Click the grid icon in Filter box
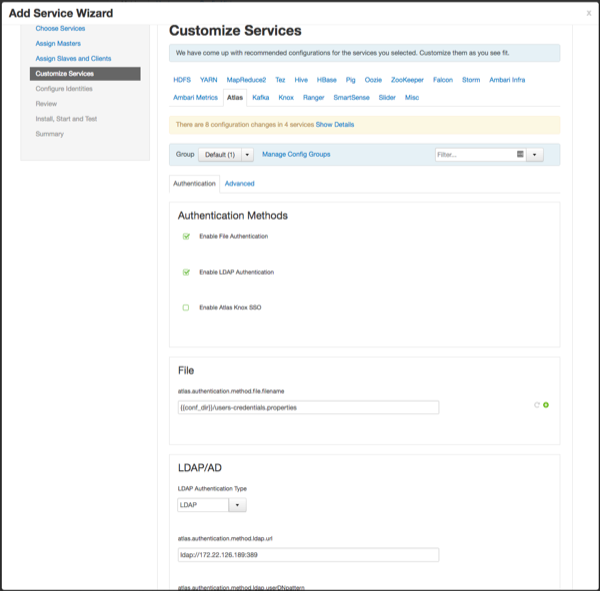 (520, 155)
